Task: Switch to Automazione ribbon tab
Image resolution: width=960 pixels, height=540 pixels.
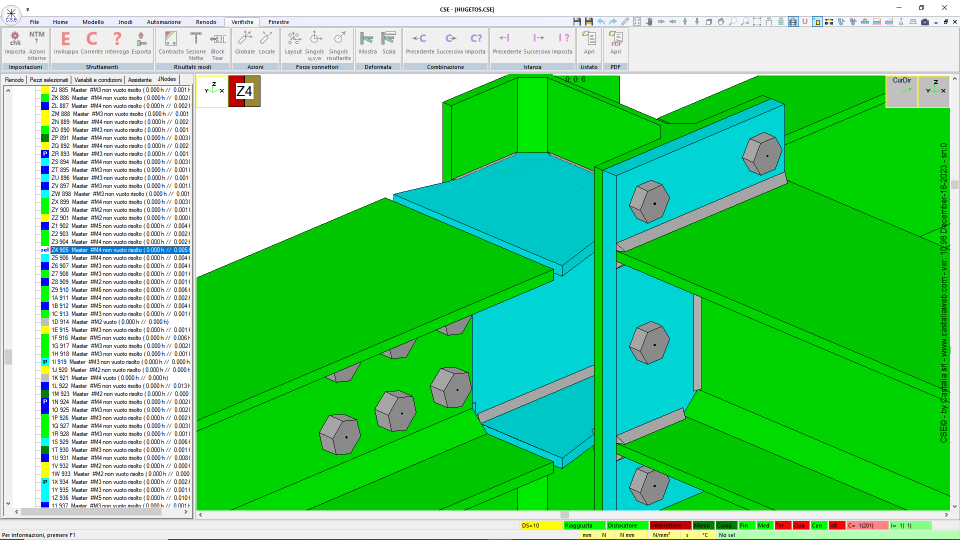Action: (x=163, y=22)
